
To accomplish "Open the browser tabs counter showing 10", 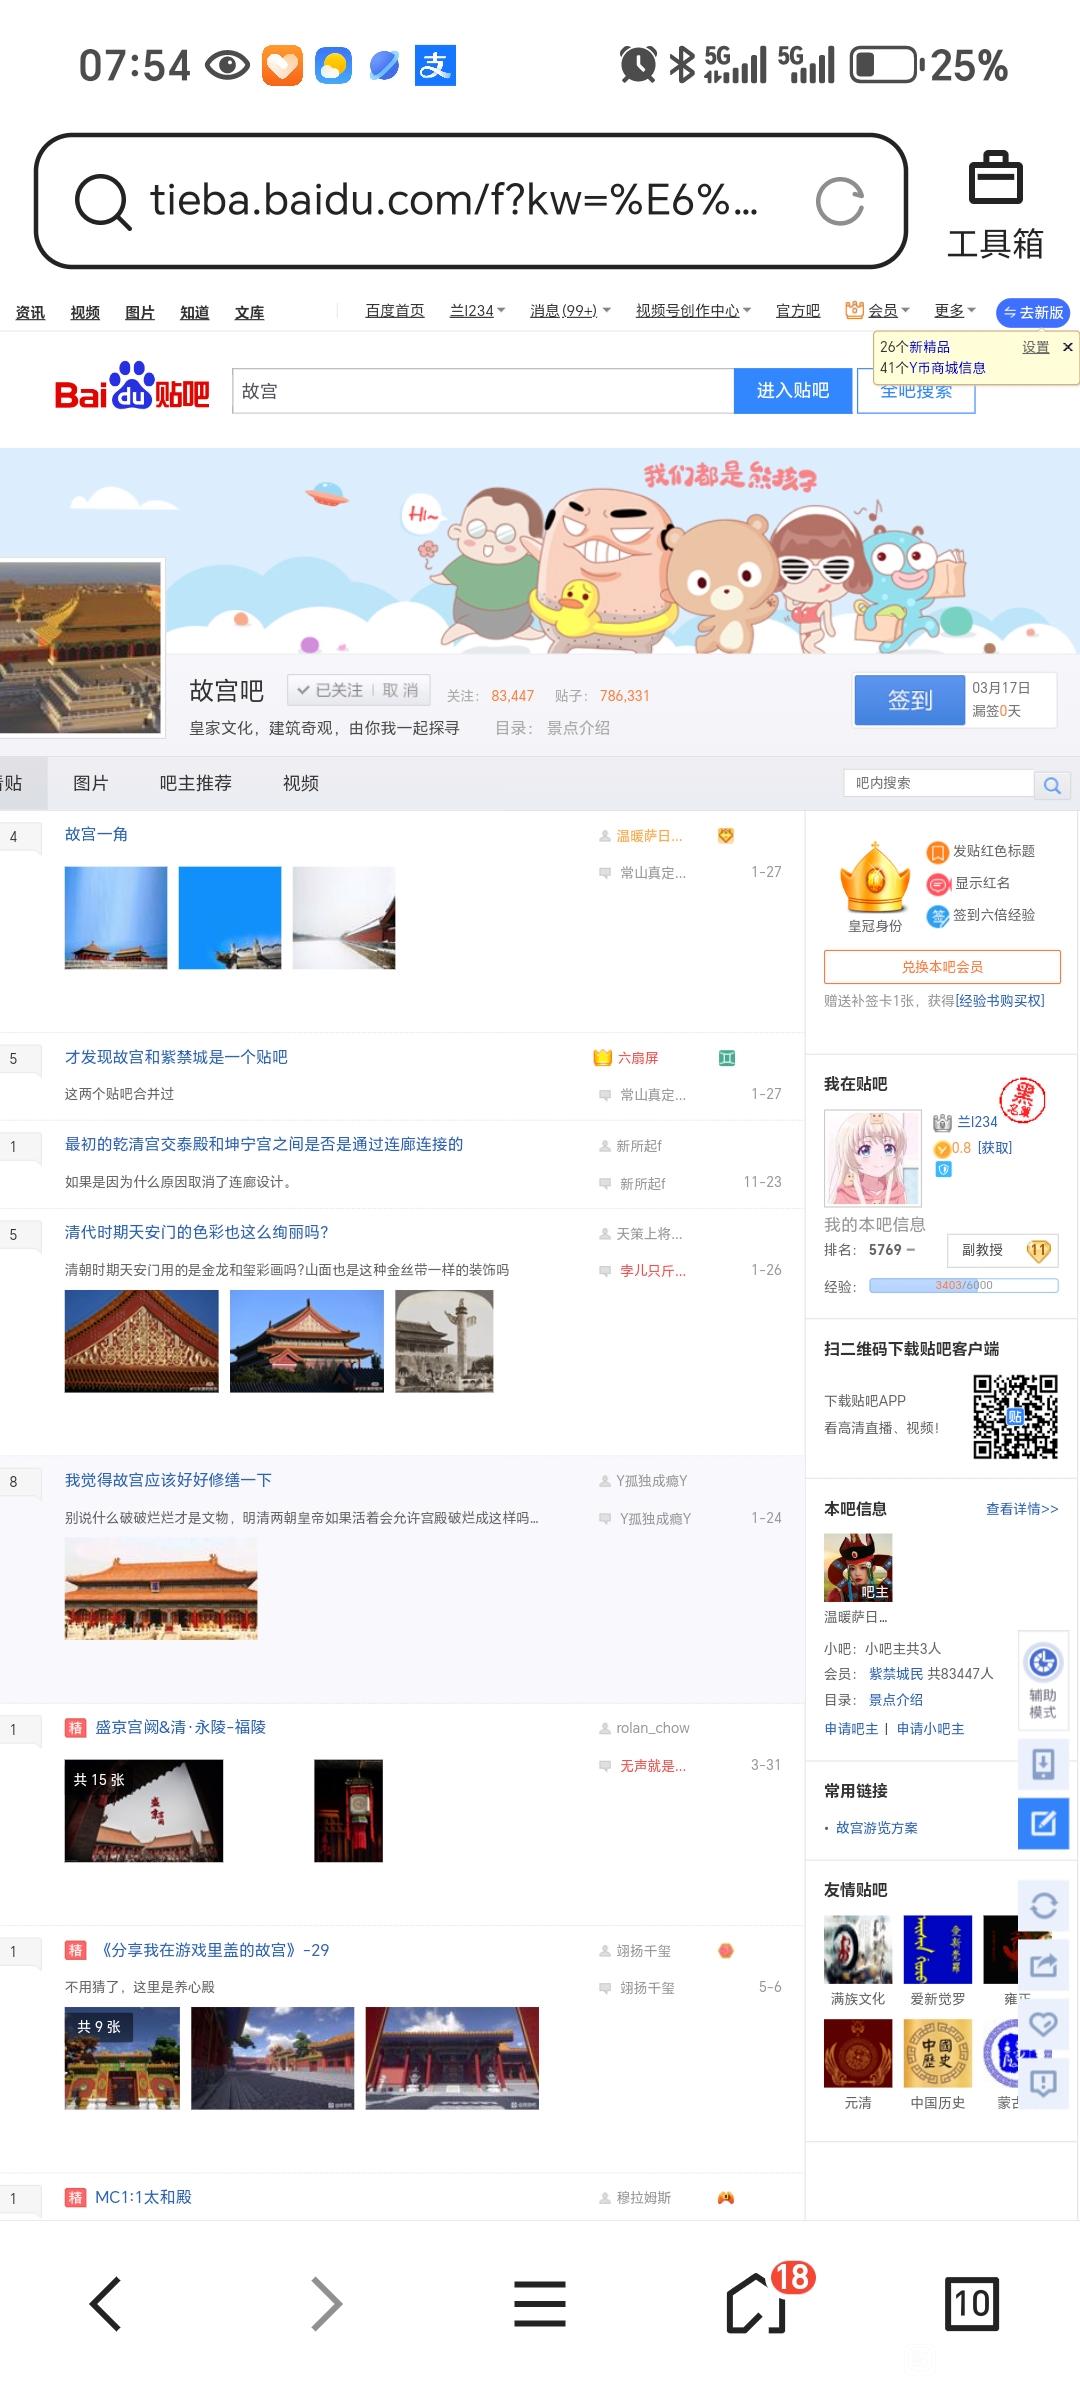I will tap(971, 2304).
